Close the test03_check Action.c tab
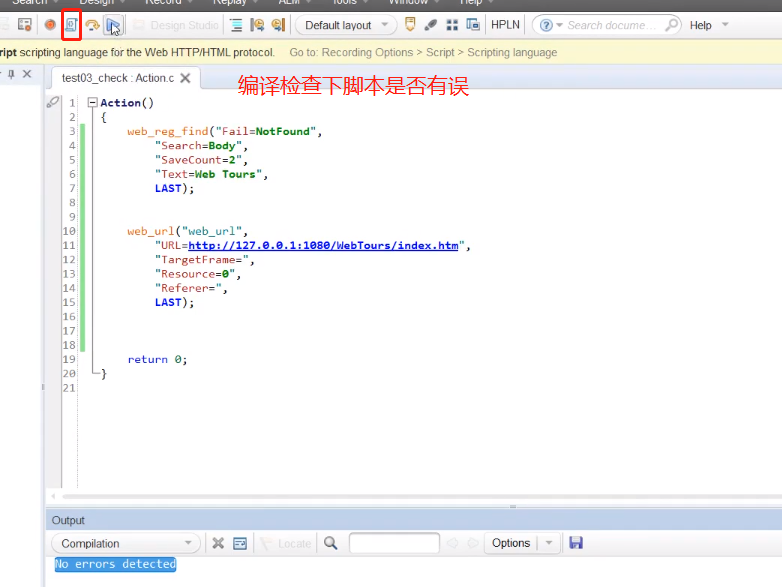 coord(185,78)
